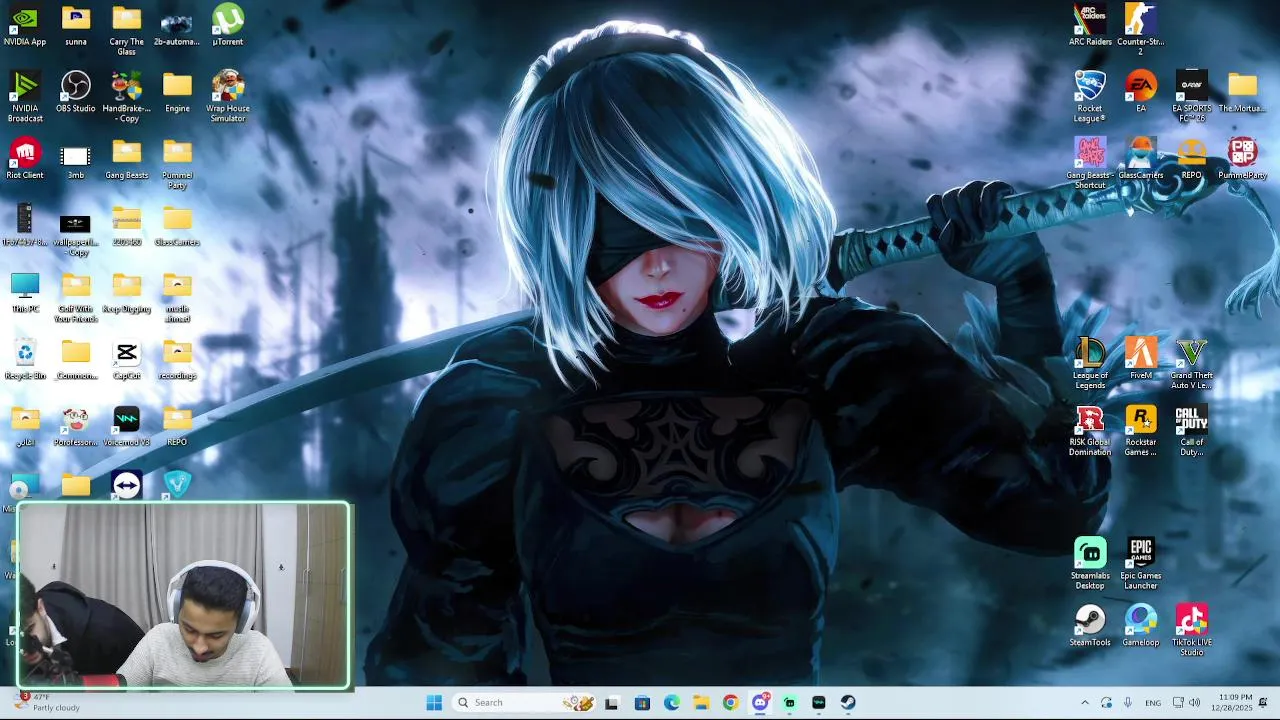
Task: Open Microsoft Store from the taskbar
Action: pos(642,702)
